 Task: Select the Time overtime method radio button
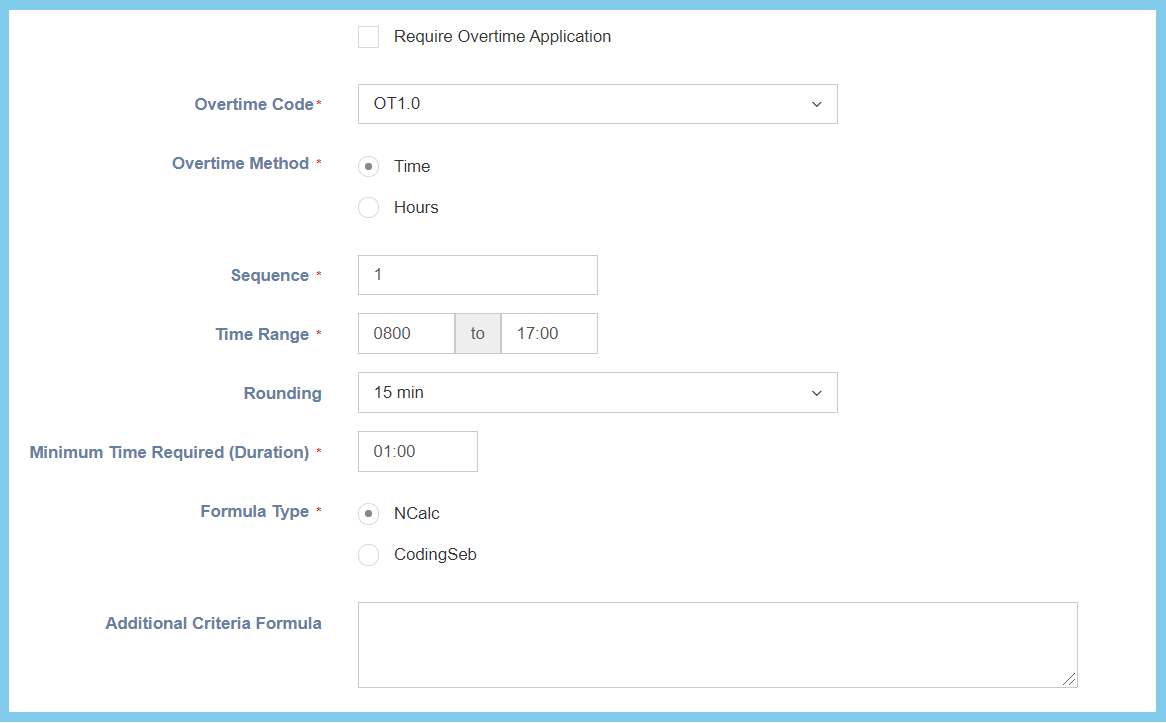click(x=369, y=167)
